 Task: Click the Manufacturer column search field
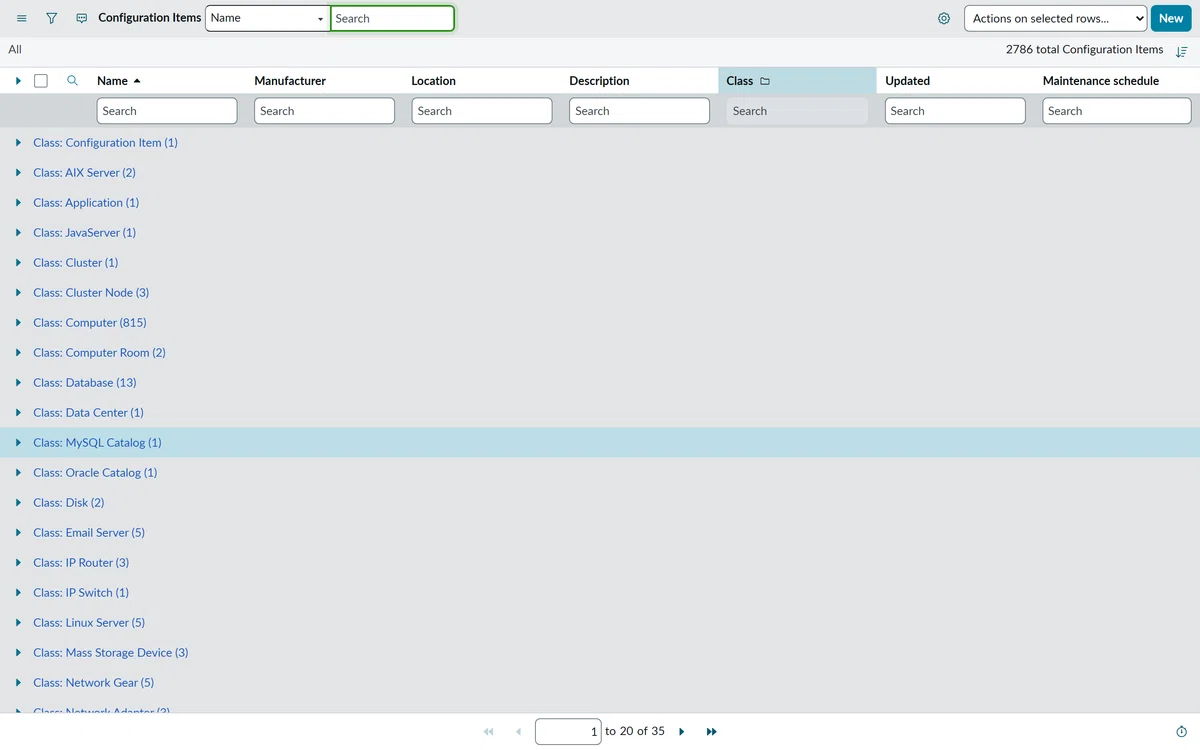(x=324, y=111)
